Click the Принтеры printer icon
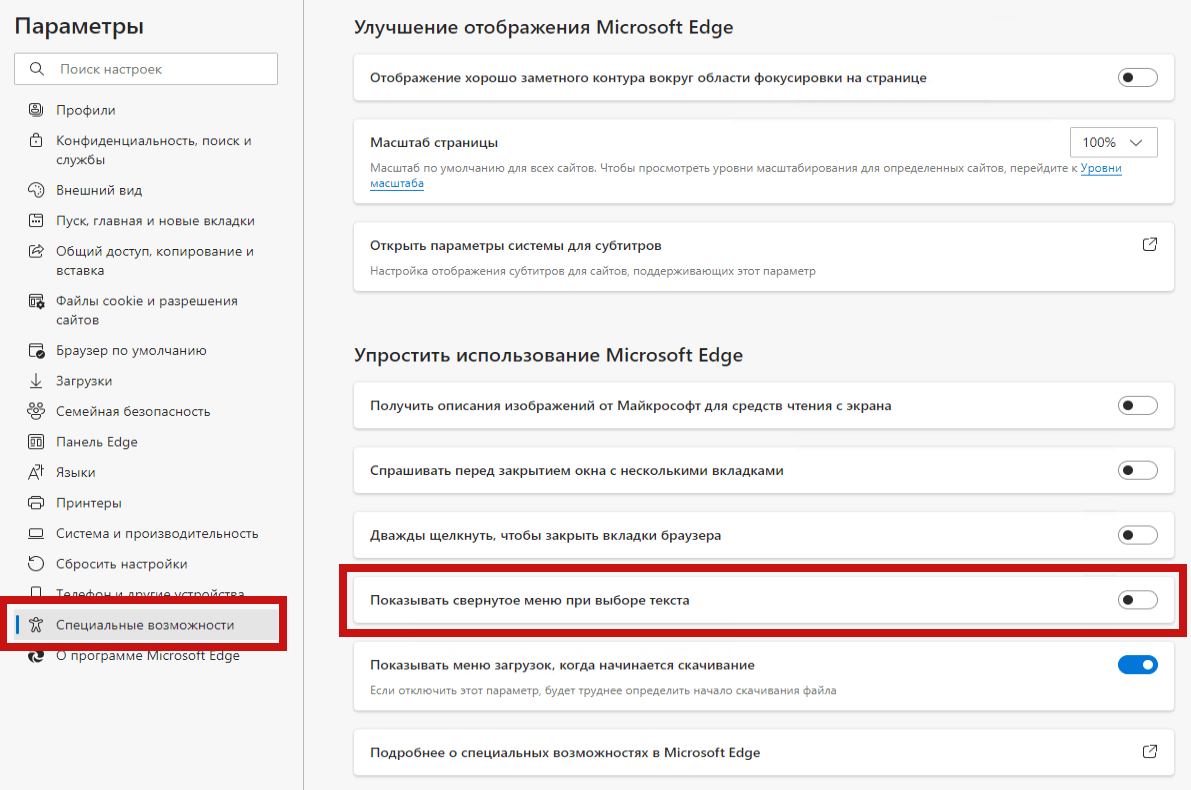 point(36,502)
